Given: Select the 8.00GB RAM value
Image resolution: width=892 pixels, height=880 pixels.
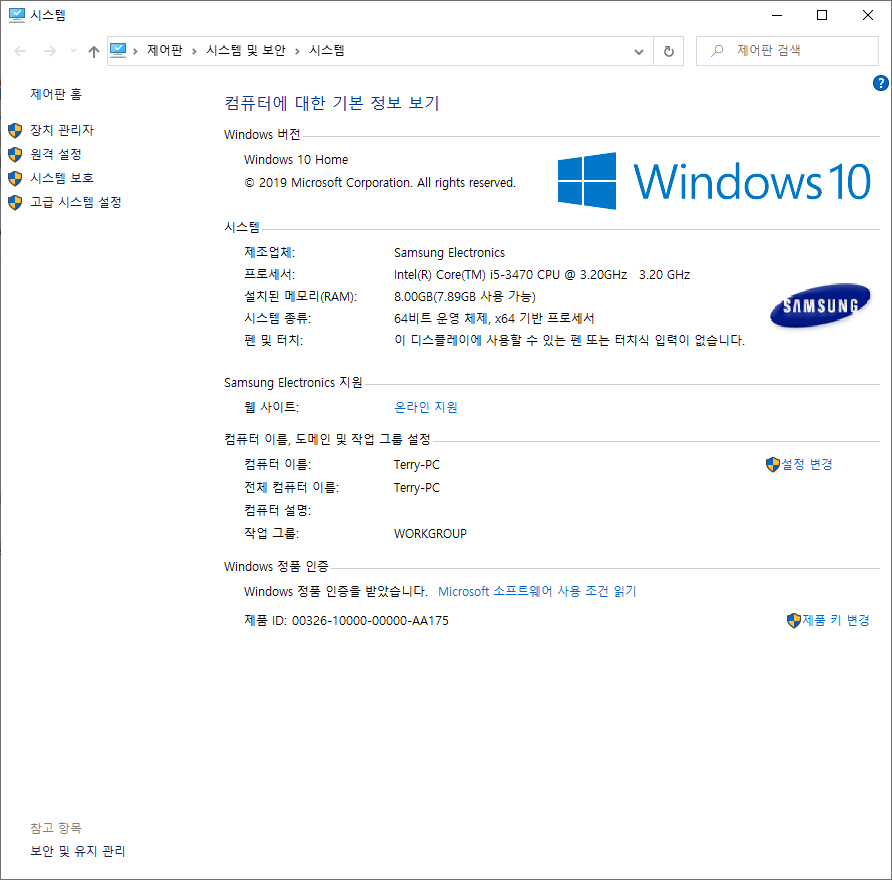Looking at the screenshot, I should [x=465, y=296].
